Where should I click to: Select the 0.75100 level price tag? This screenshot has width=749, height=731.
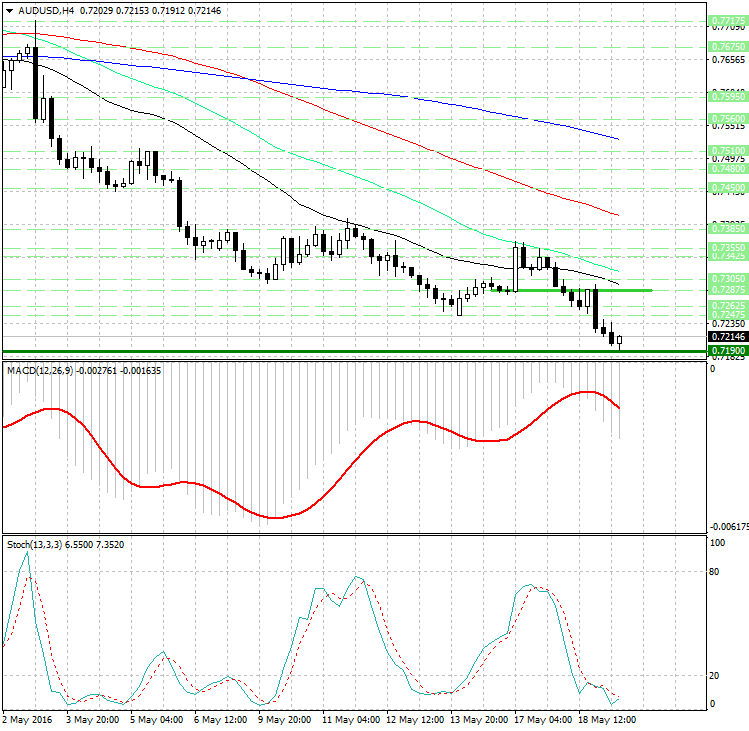[x=728, y=150]
